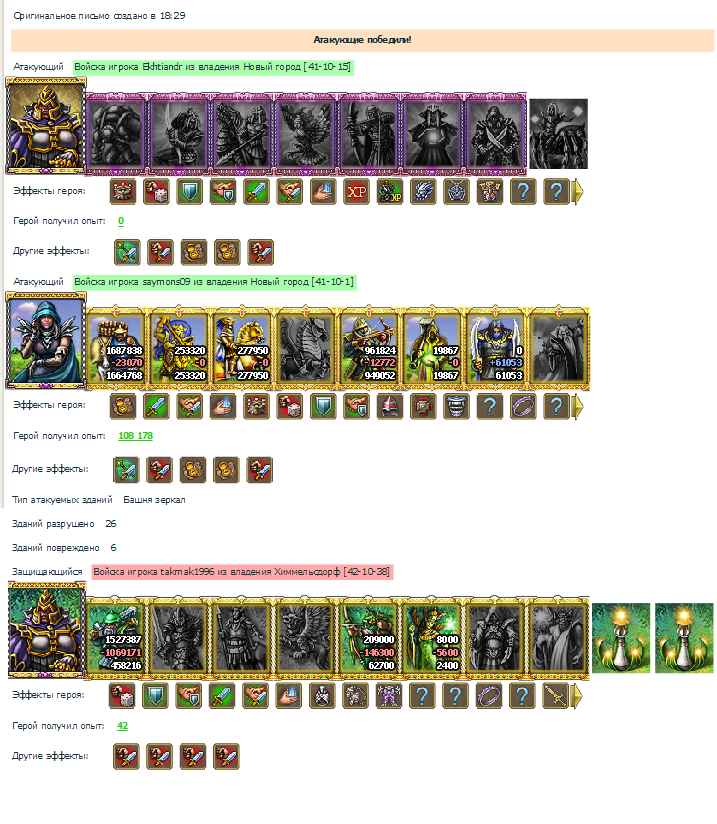
Task: Click the red XP hero effect icon
Action: tap(356, 191)
